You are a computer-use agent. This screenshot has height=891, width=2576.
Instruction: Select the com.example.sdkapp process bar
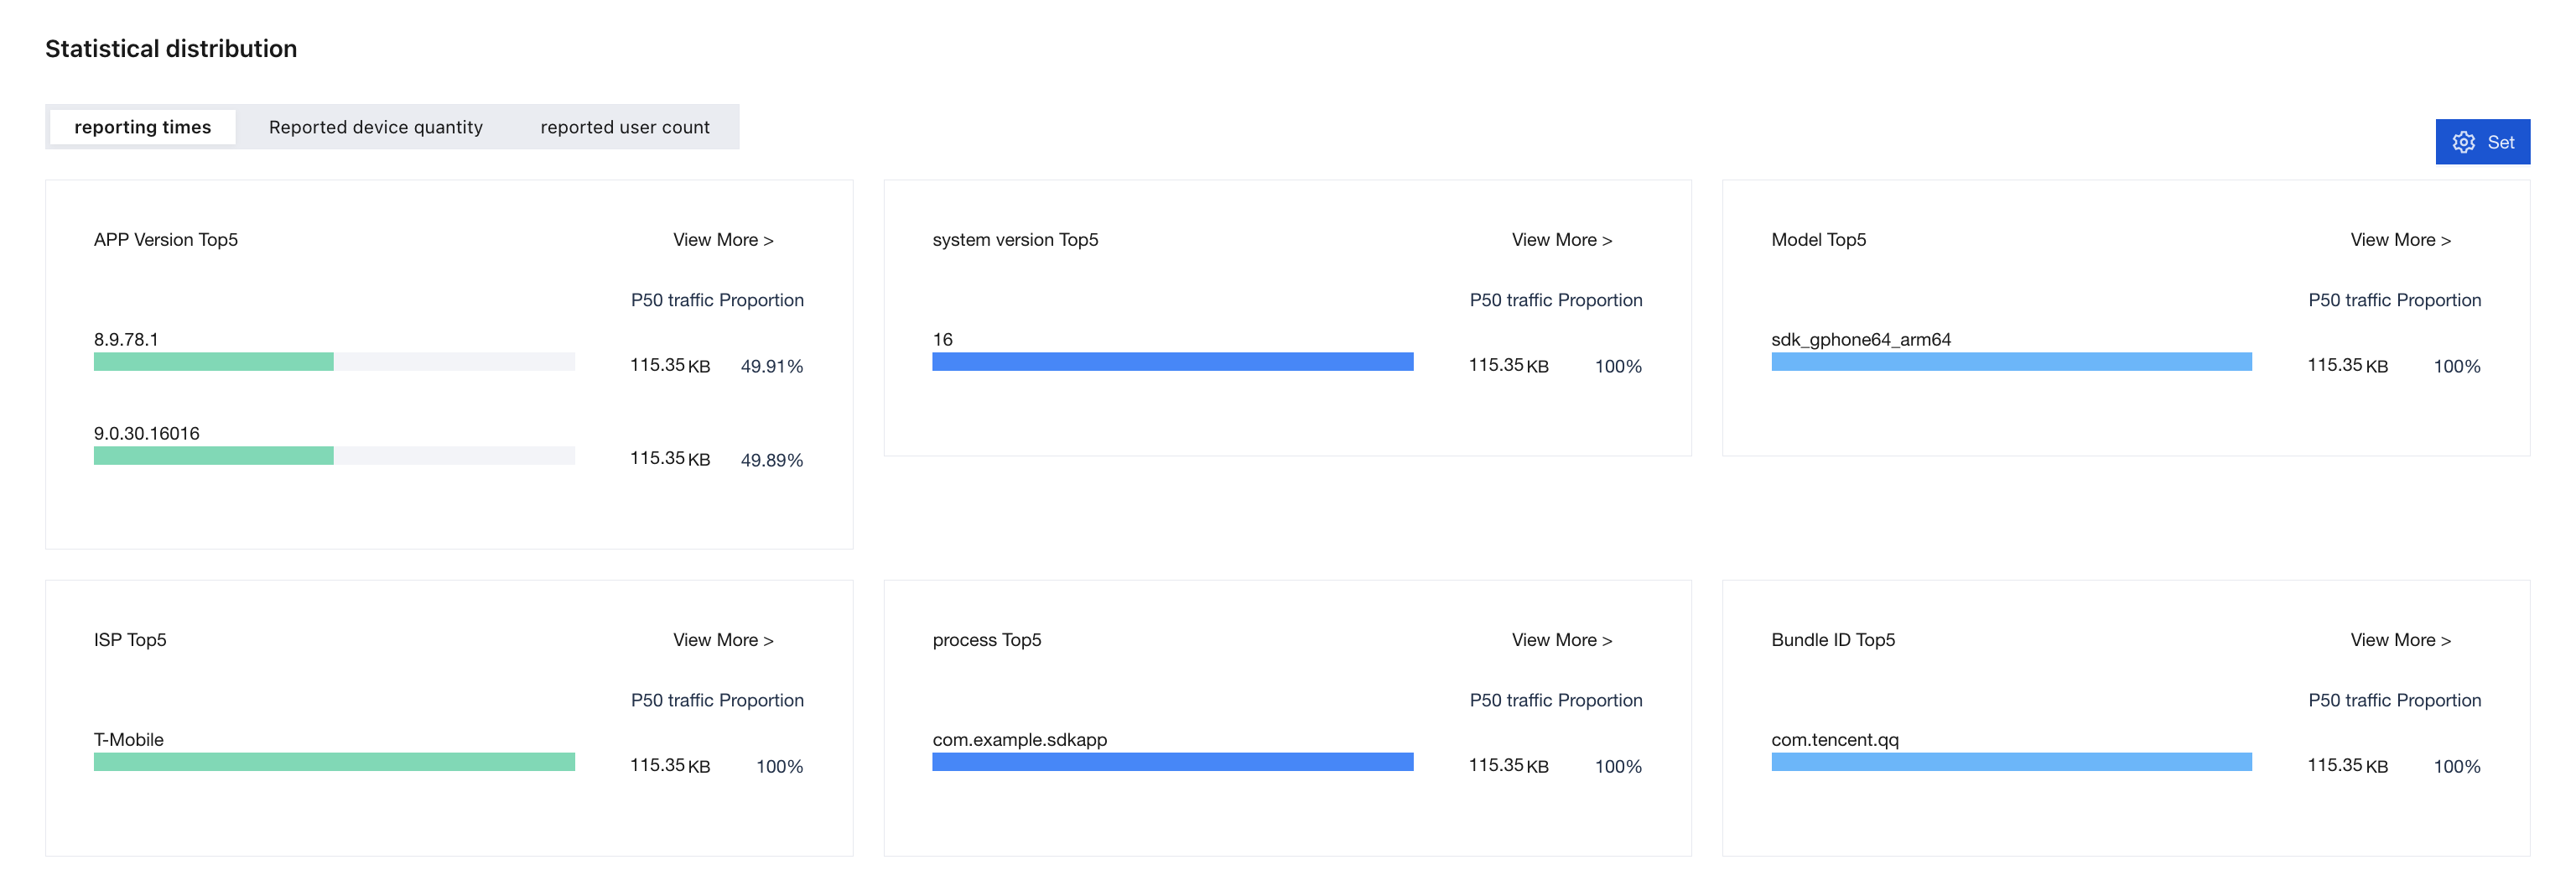(1173, 762)
